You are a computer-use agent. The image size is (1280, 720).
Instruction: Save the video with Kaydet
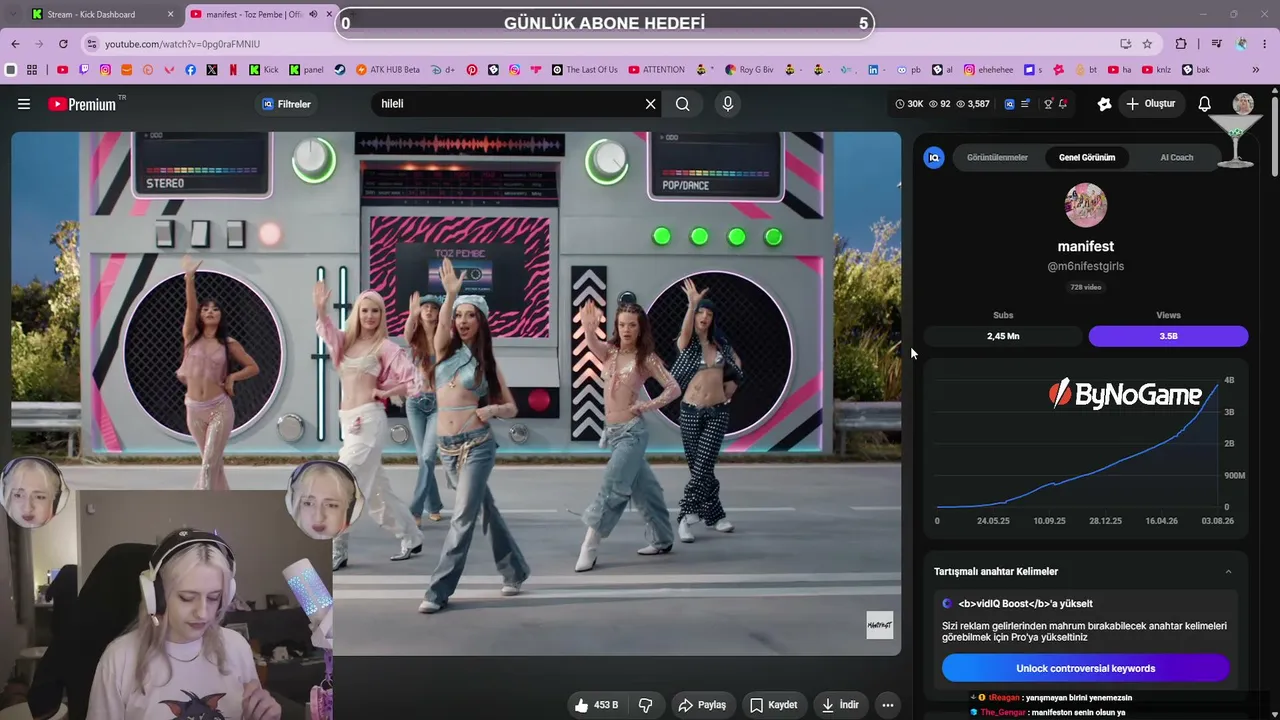[x=774, y=705]
